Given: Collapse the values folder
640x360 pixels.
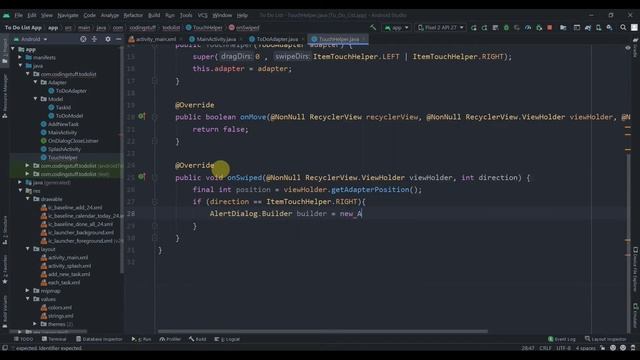Looking at the screenshot, I should [x=28, y=299].
